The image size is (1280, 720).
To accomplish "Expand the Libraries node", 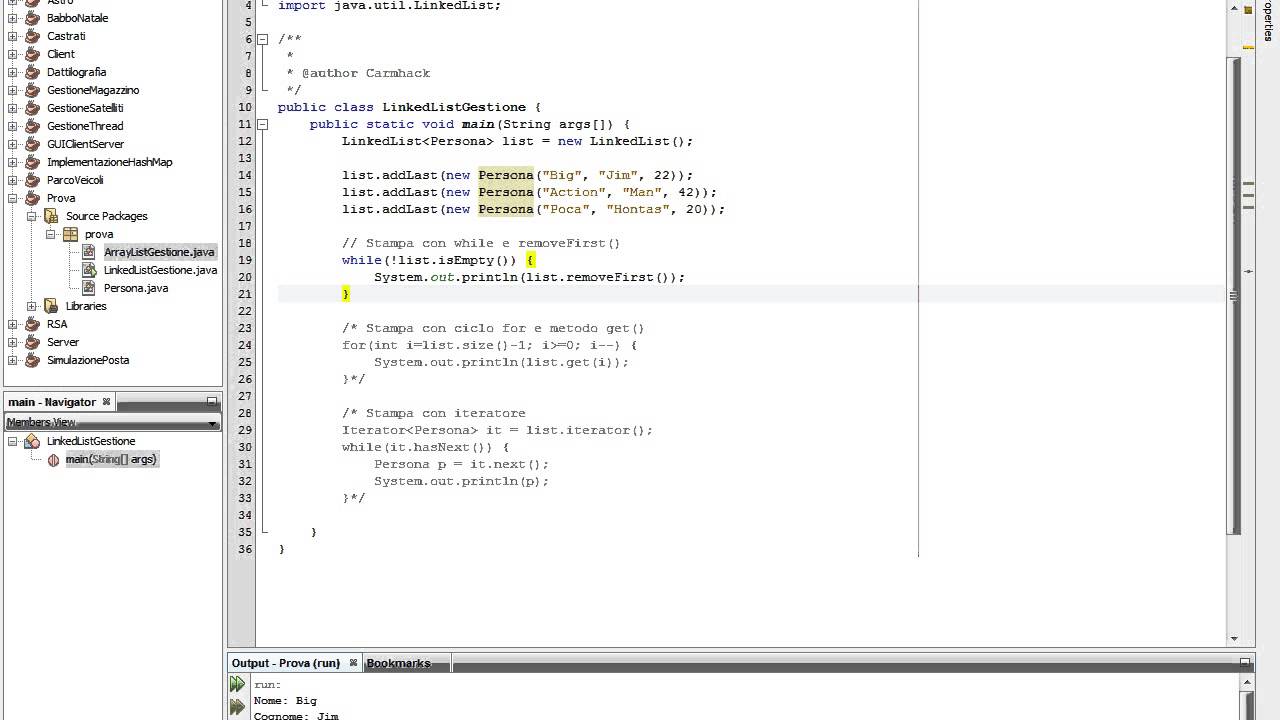I will click(32, 306).
